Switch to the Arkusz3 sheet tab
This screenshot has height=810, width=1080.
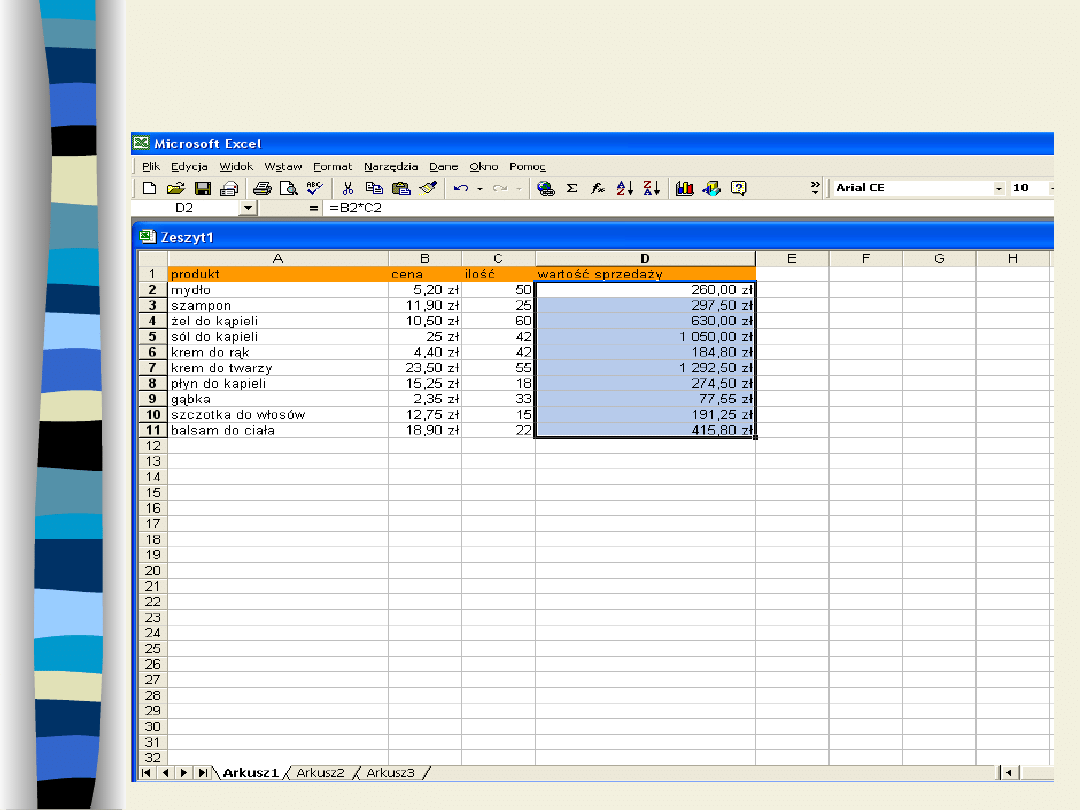click(390, 773)
